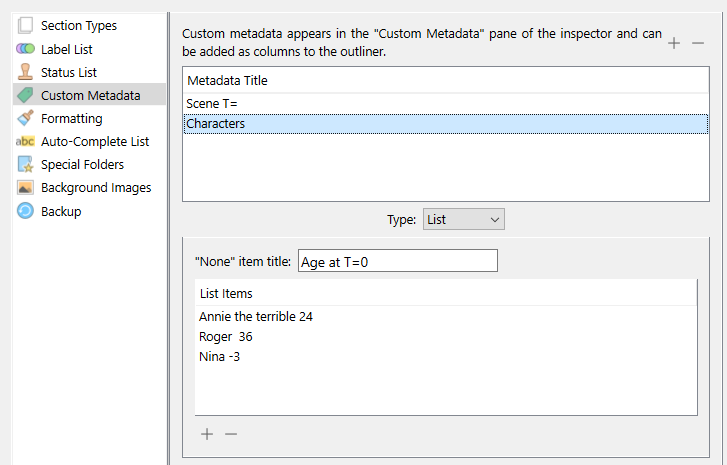Image resolution: width=727 pixels, height=465 pixels.
Task: Add a new metadata field with plus
Action: click(674, 43)
